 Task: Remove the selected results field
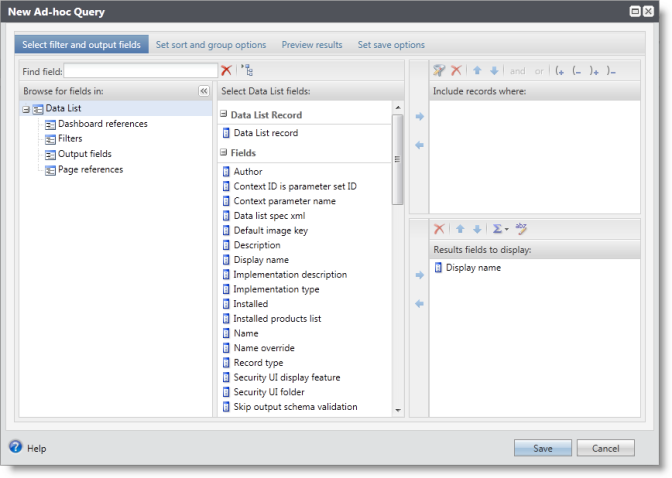tap(439, 229)
